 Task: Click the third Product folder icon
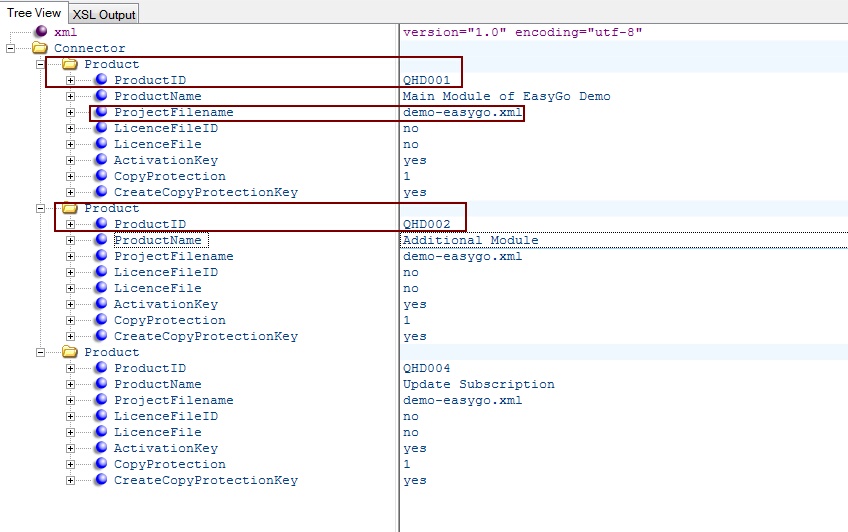click(70, 352)
